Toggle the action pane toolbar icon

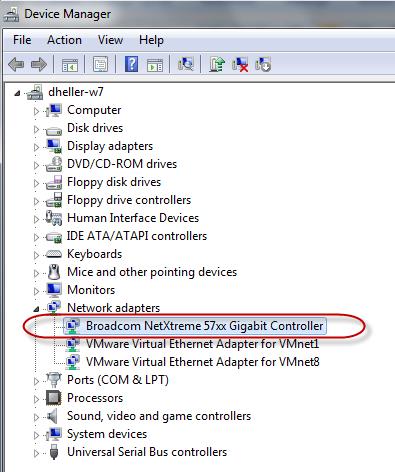point(155,64)
